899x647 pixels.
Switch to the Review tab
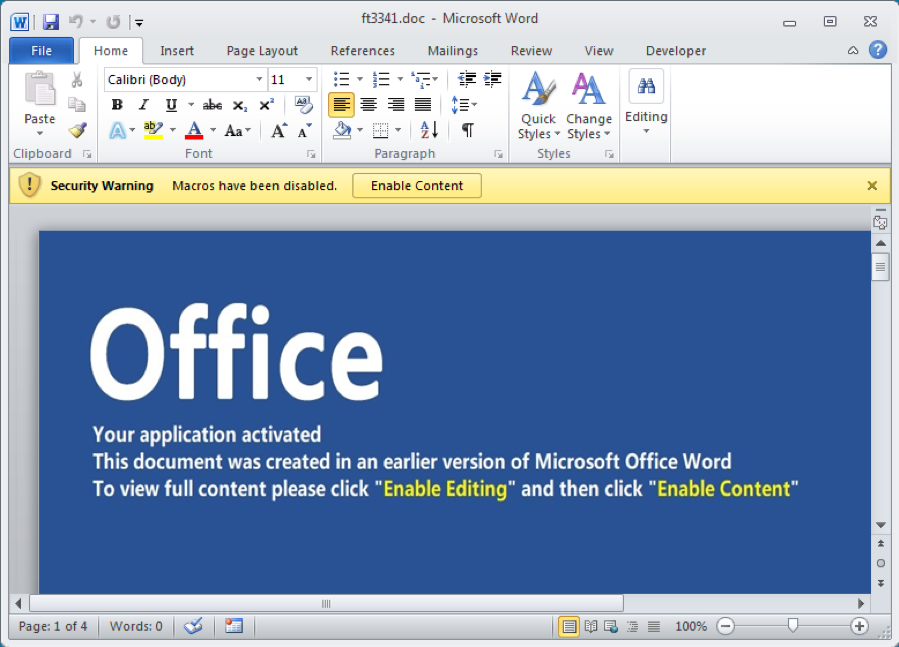pos(531,50)
